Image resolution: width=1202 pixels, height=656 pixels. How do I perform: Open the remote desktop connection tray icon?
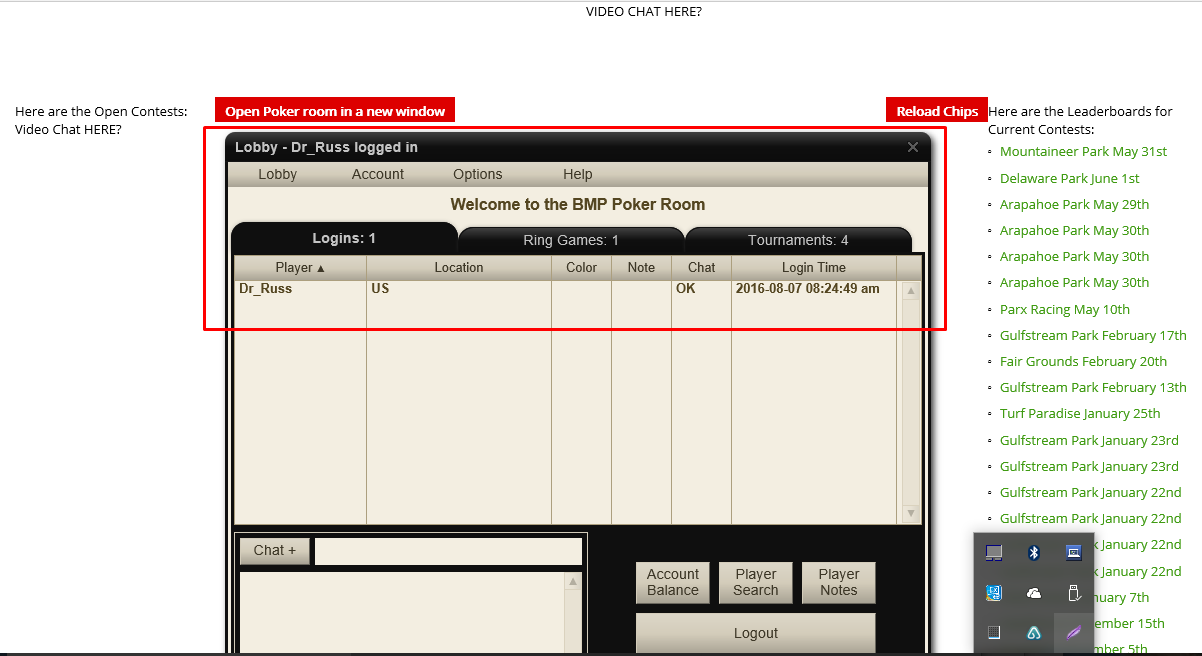1073,551
